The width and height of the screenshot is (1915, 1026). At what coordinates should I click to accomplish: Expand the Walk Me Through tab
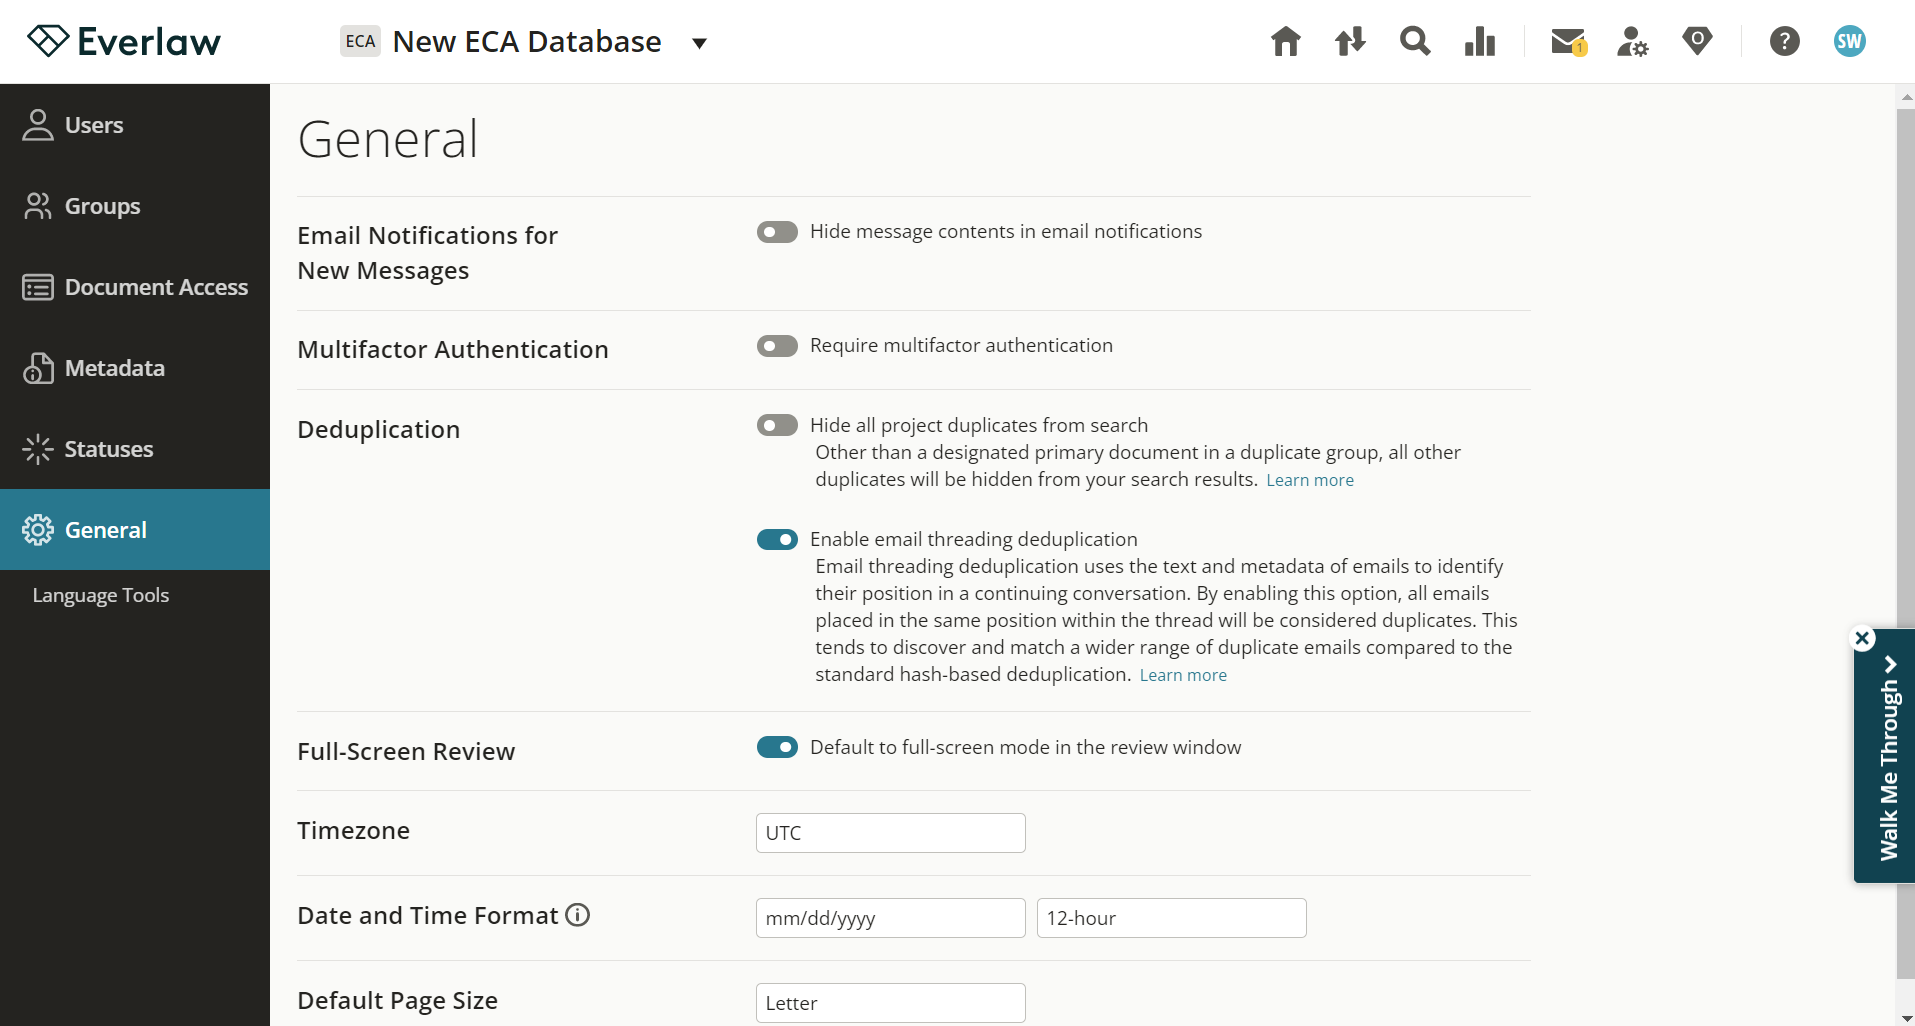point(1887,757)
